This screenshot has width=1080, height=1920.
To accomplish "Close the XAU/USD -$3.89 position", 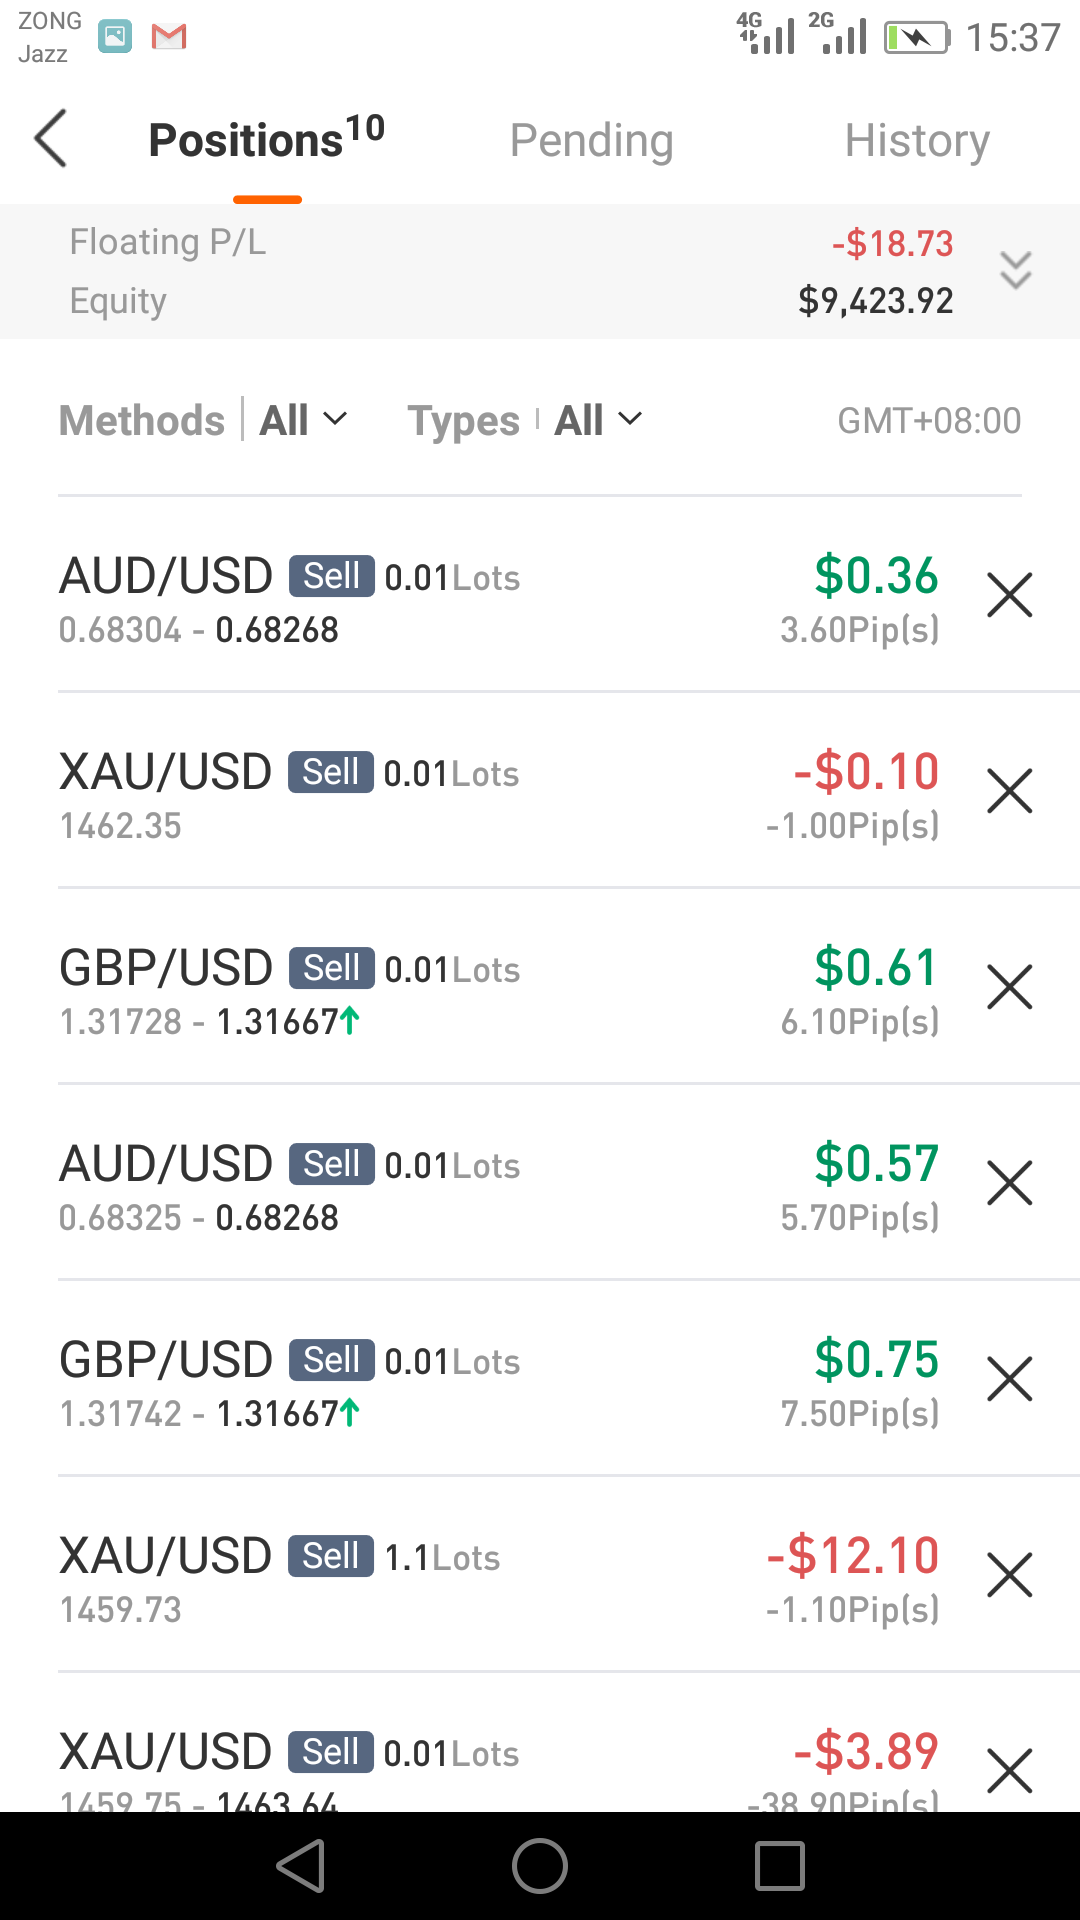I will click(x=1009, y=1771).
